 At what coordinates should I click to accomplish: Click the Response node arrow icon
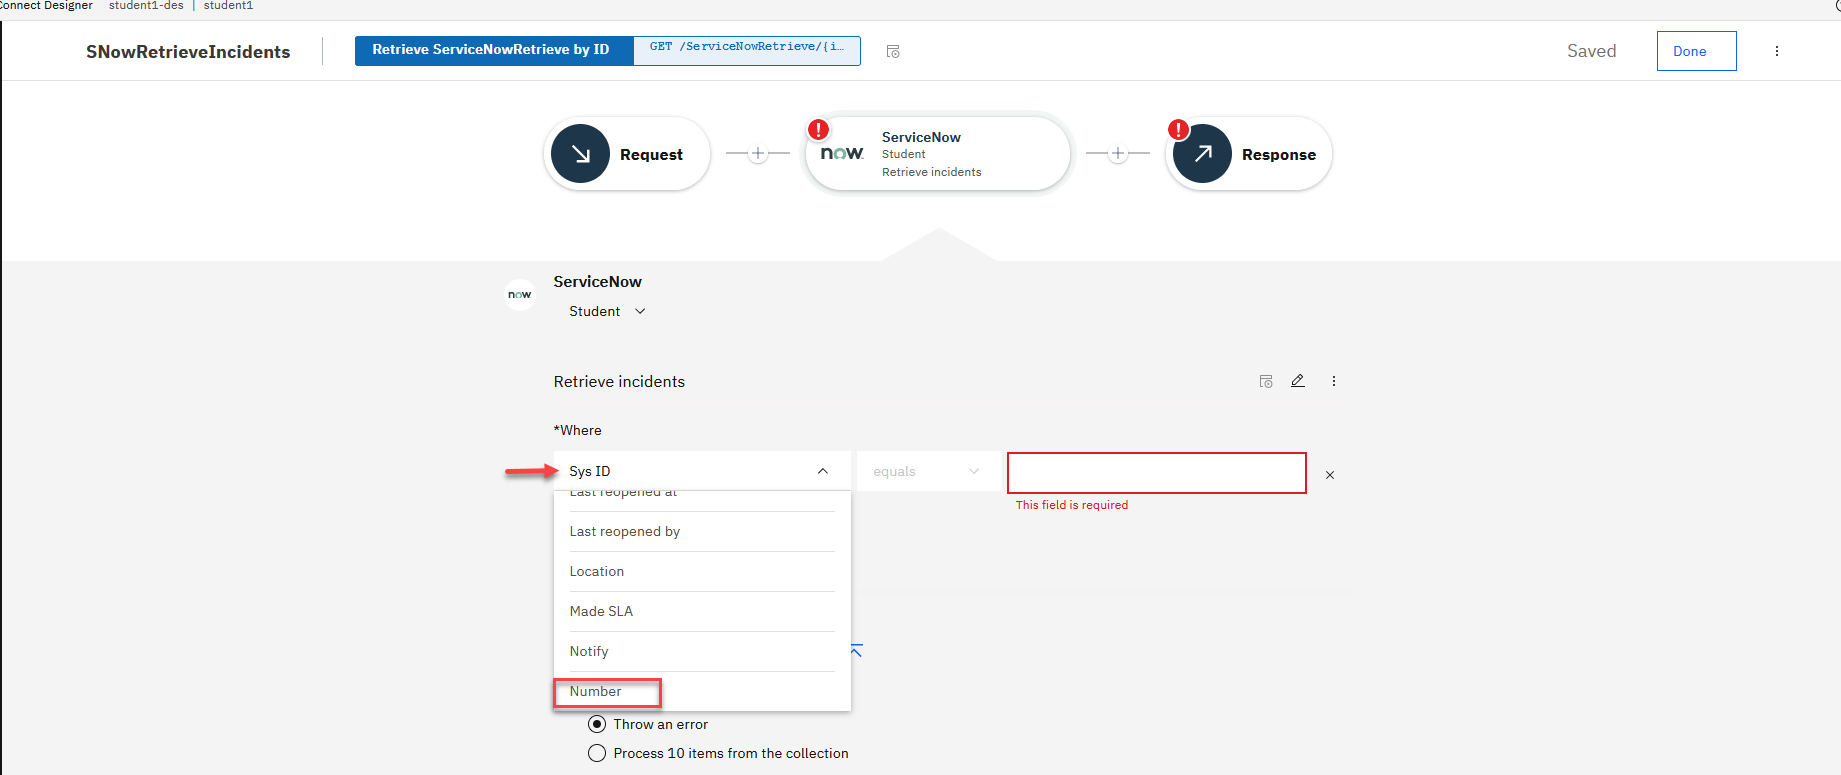point(1202,154)
